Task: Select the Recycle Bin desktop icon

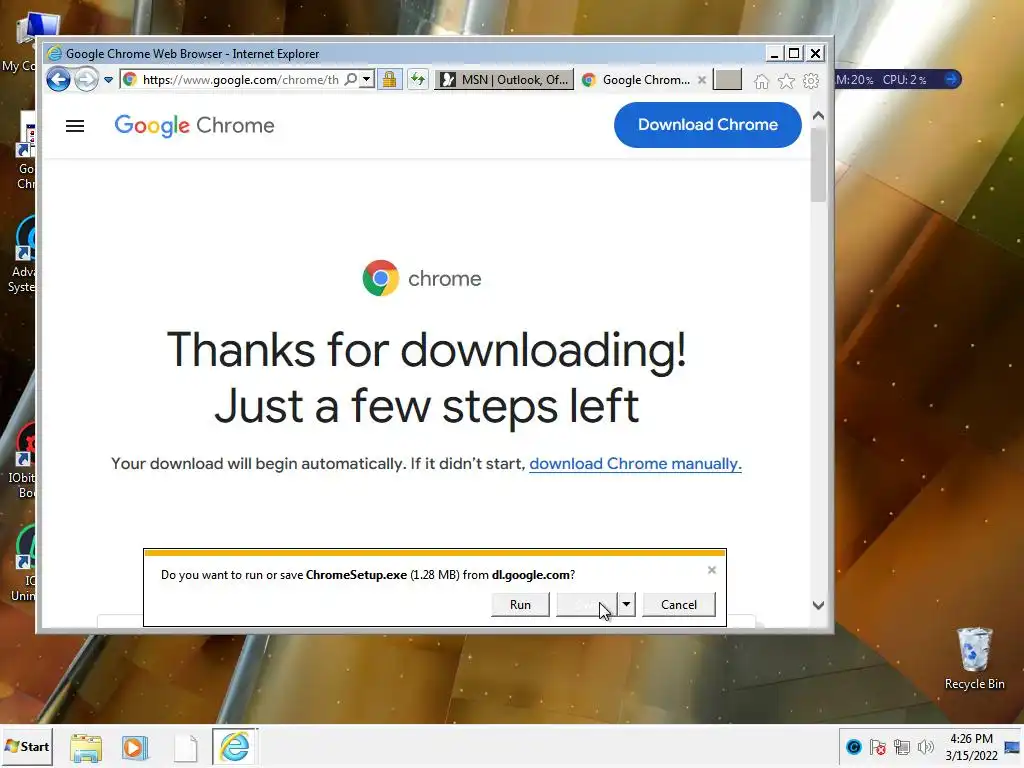Action: tap(974, 658)
